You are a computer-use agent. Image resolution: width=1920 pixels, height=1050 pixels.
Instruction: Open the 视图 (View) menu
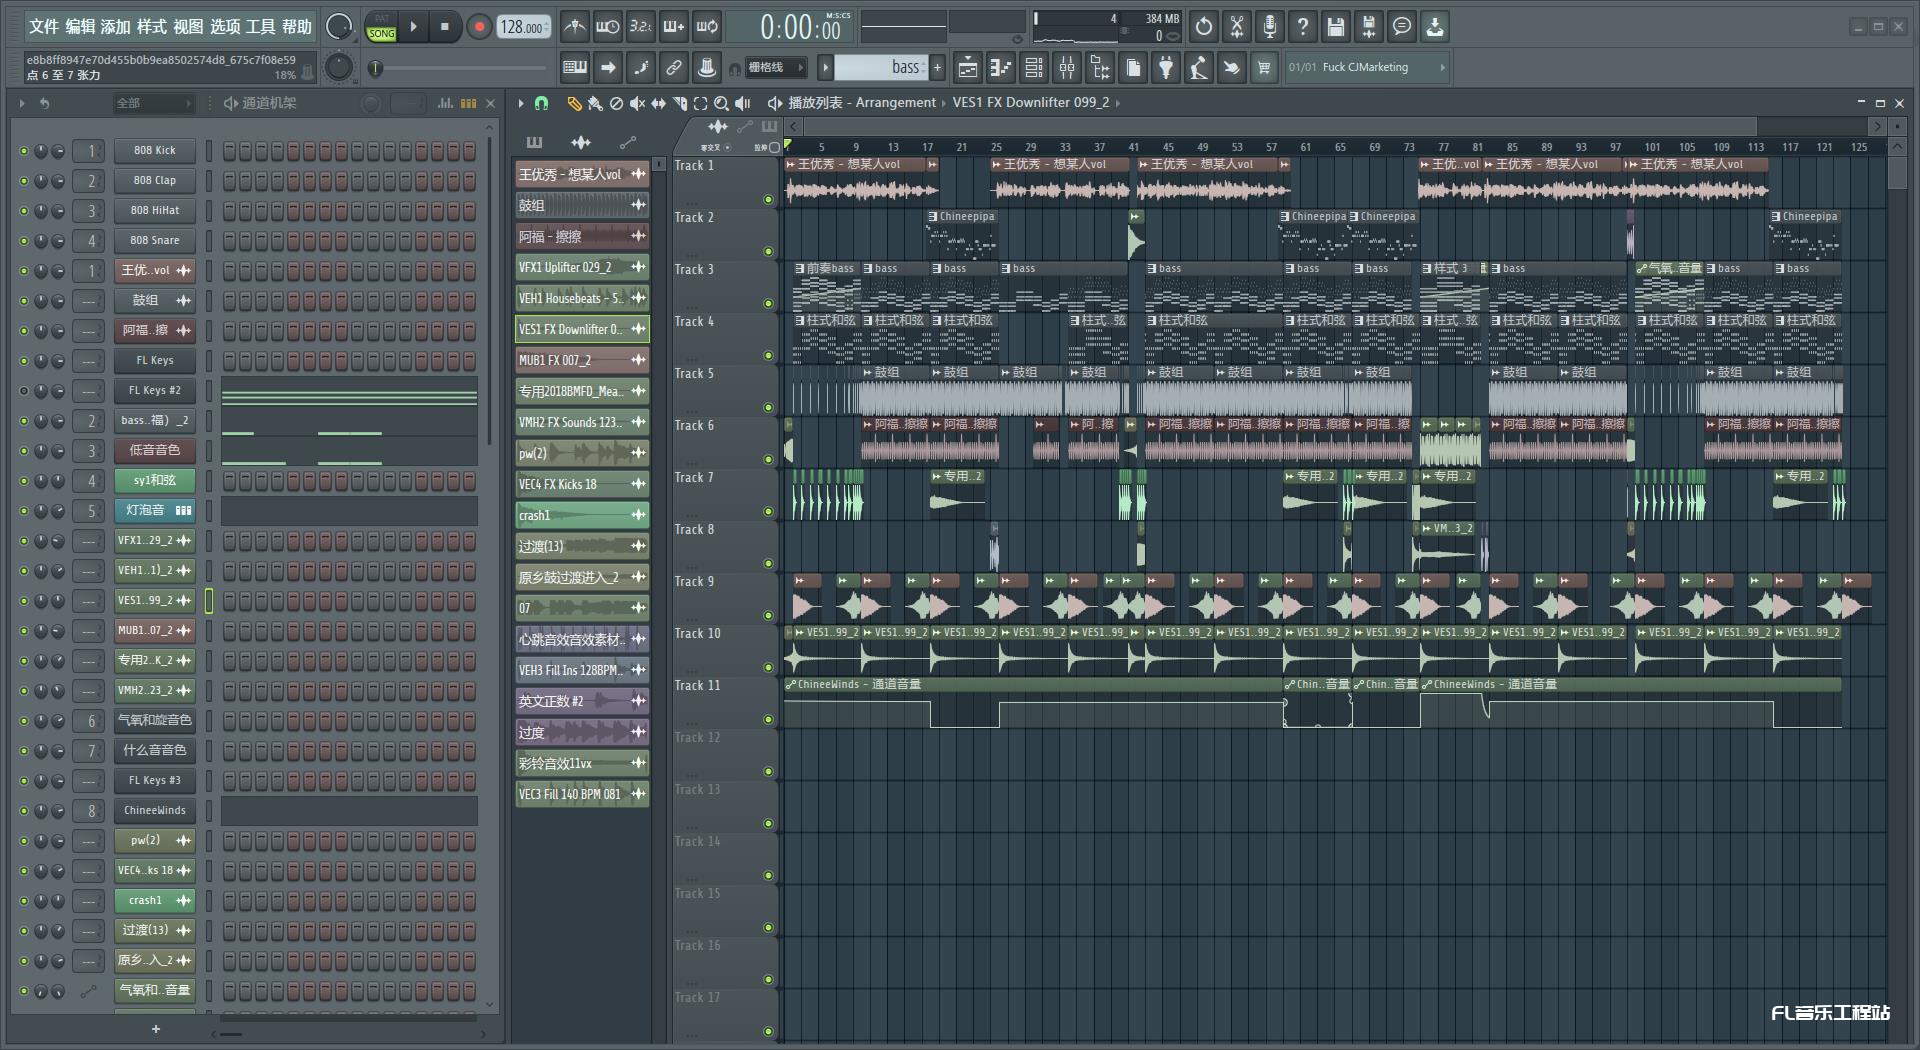pyautogui.click(x=188, y=27)
